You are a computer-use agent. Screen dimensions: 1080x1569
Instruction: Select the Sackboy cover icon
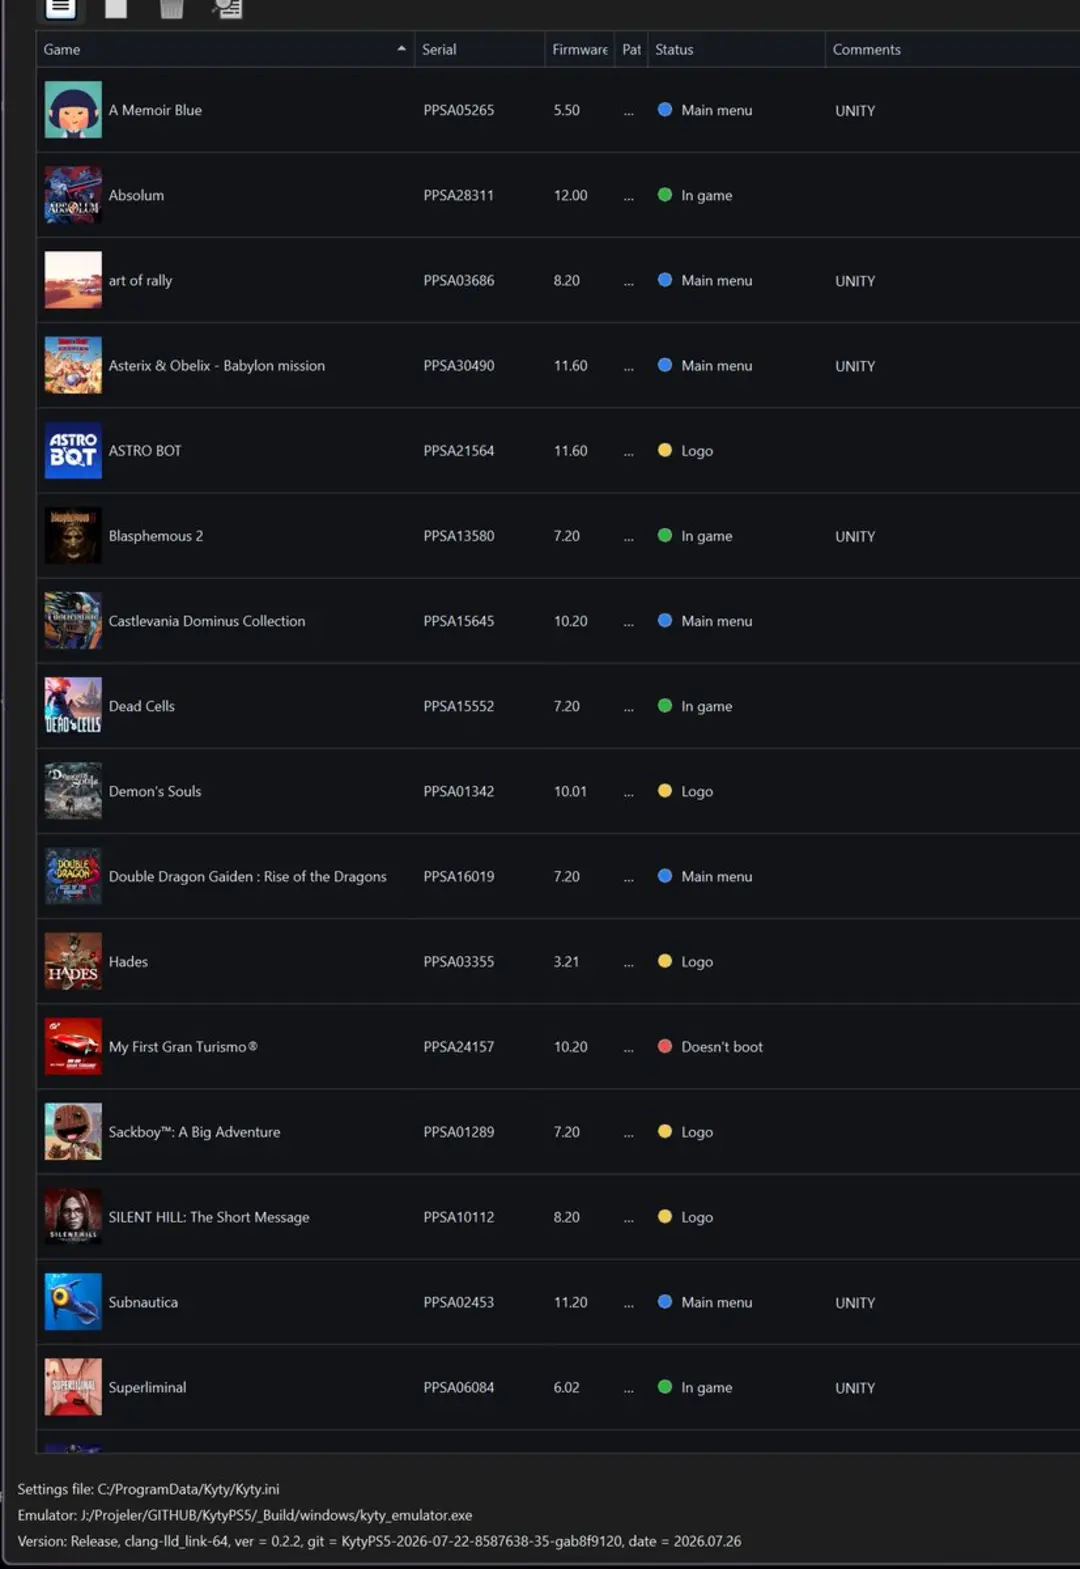tap(73, 1132)
